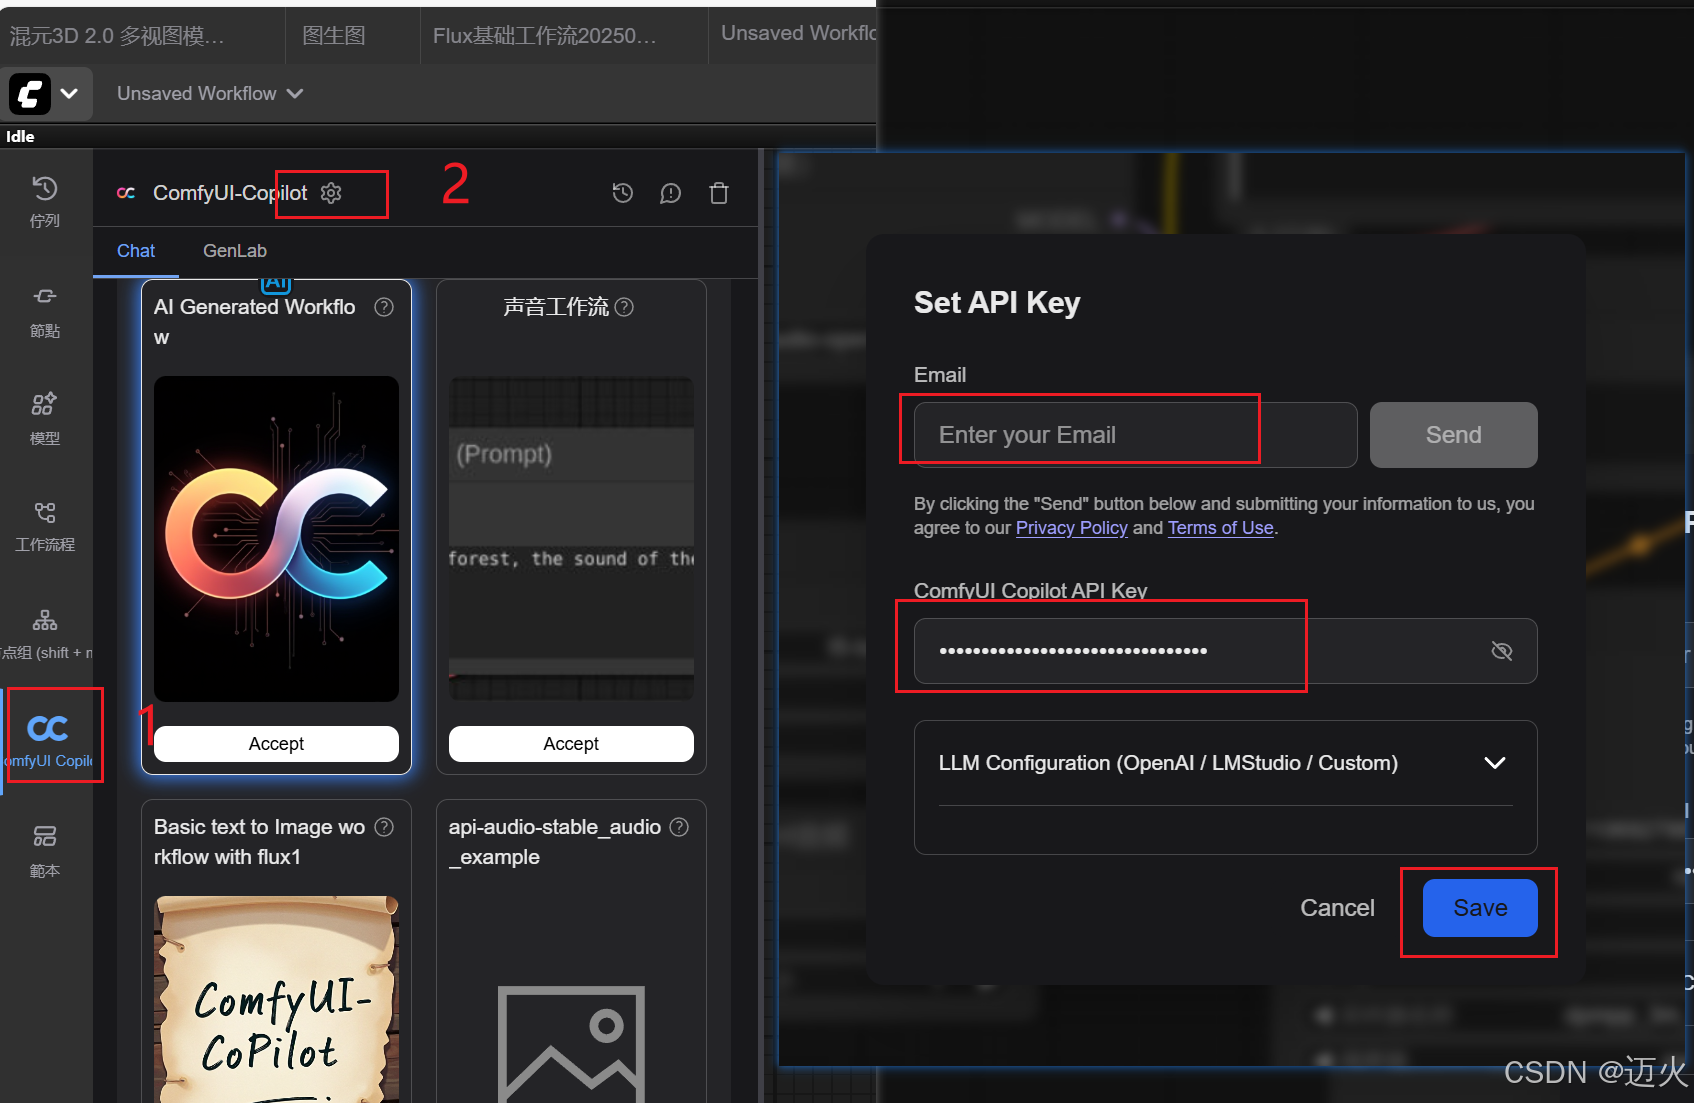Open ComfyUI-Copilot settings gear
Image resolution: width=1694 pixels, height=1103 pixels.
click(x=331, y=193)
